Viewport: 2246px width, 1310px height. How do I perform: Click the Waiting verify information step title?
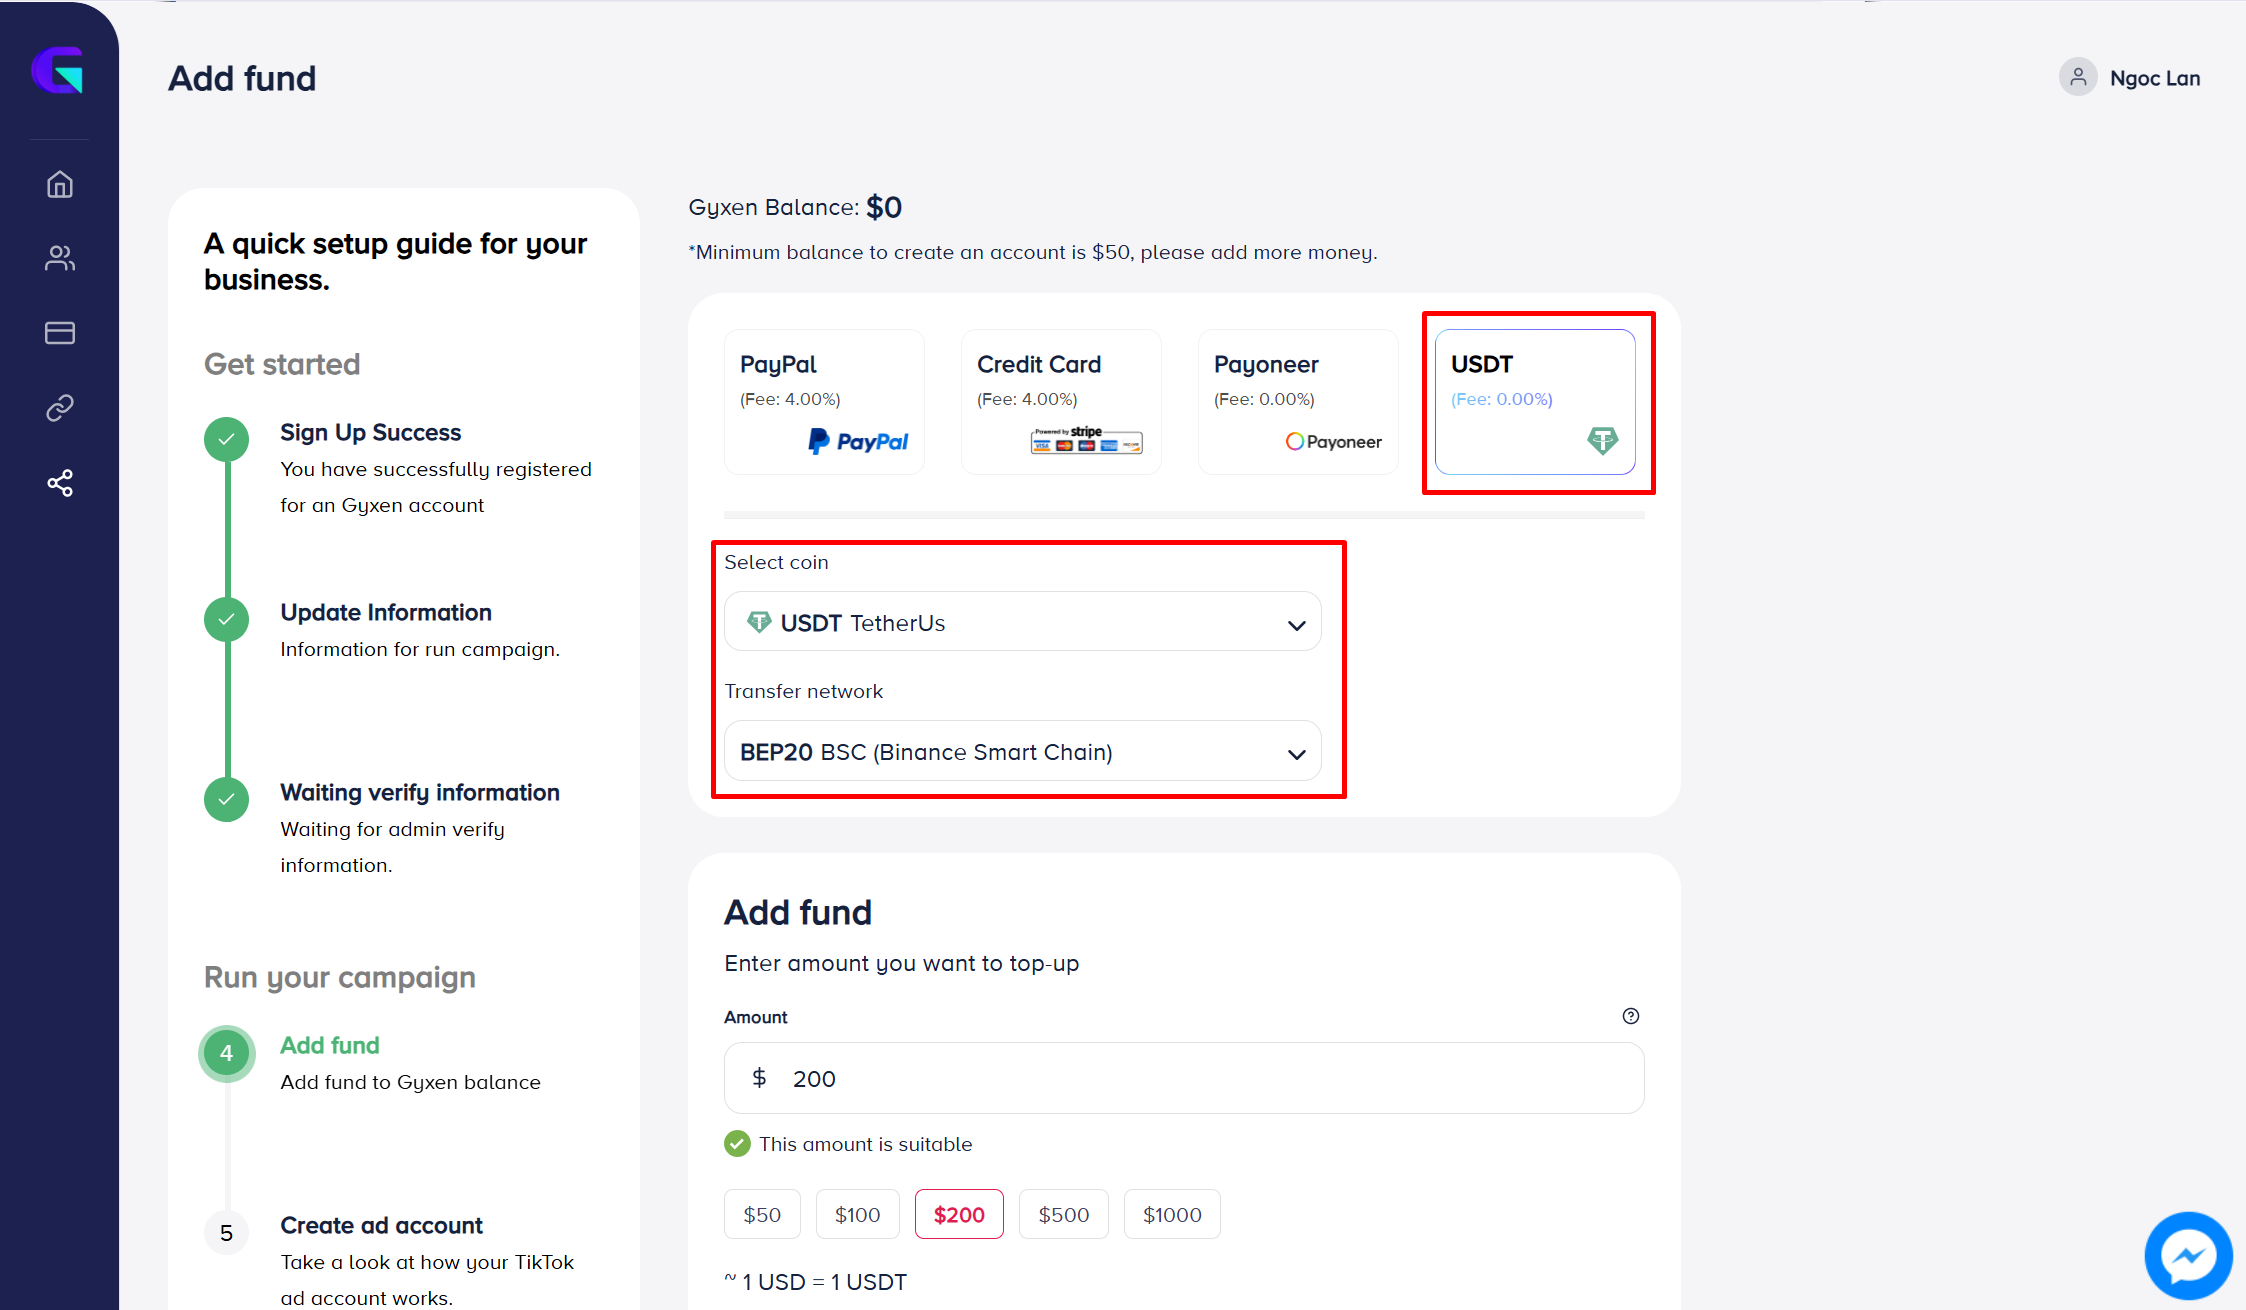420,792
